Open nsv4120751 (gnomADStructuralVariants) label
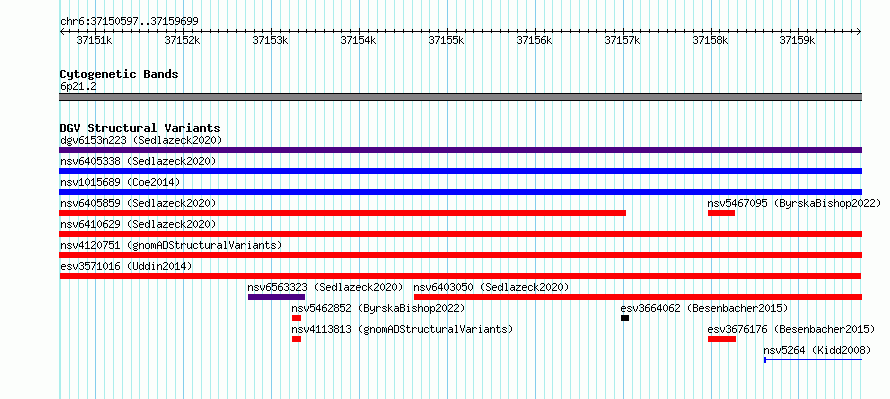 [x=171, y=245]
